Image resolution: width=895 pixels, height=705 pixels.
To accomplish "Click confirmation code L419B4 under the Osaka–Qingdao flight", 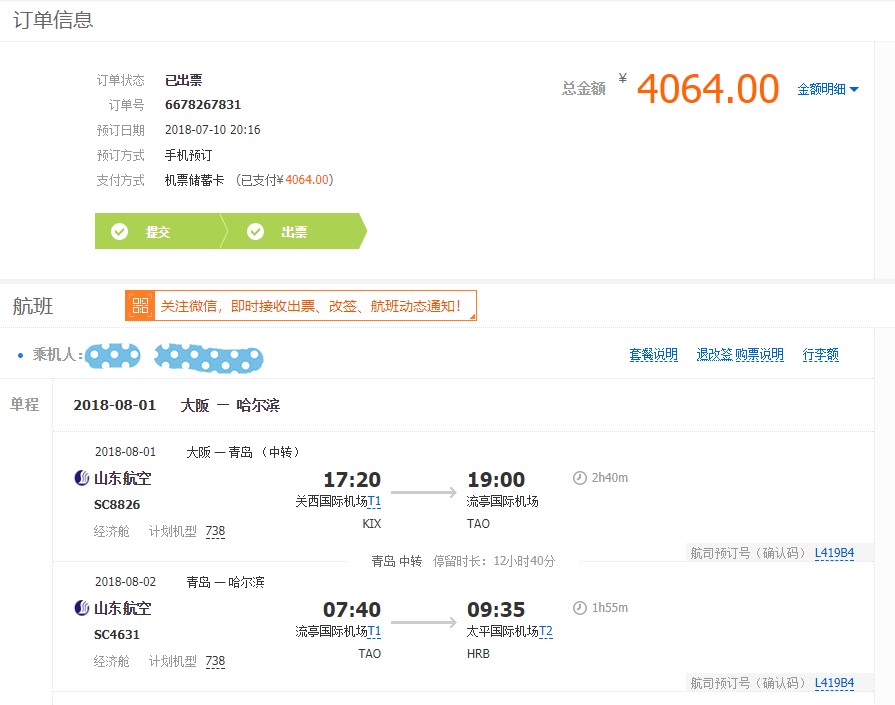I will pos(834,553).
